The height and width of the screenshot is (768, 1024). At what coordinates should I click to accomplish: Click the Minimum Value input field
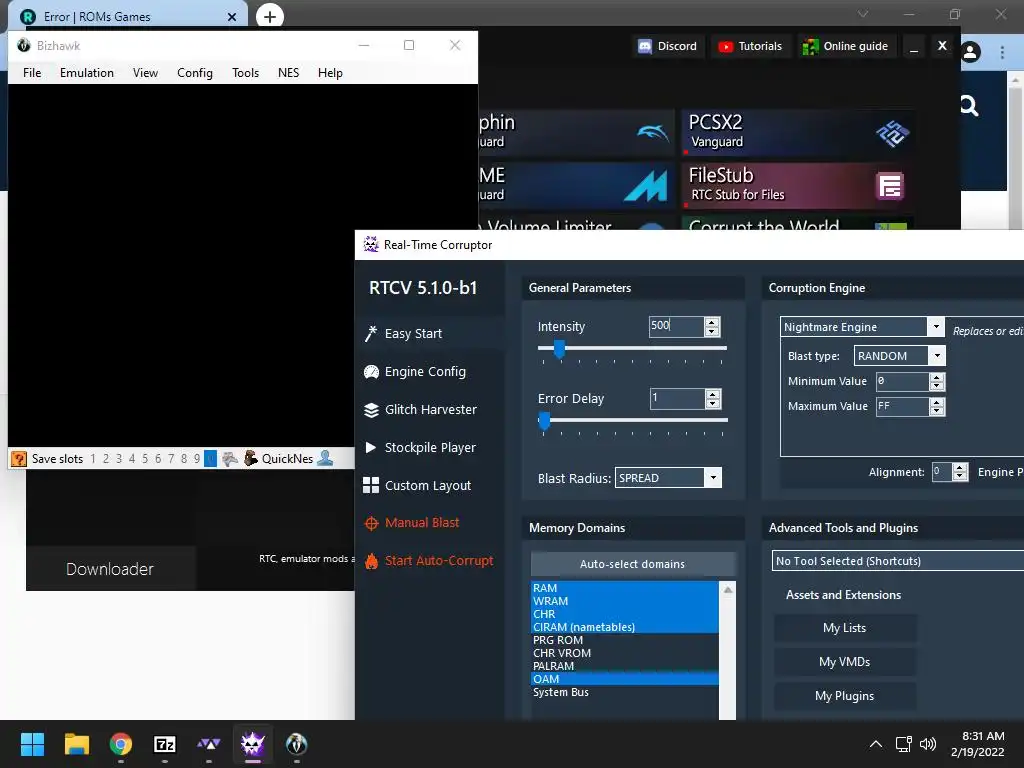click(903, 381)
